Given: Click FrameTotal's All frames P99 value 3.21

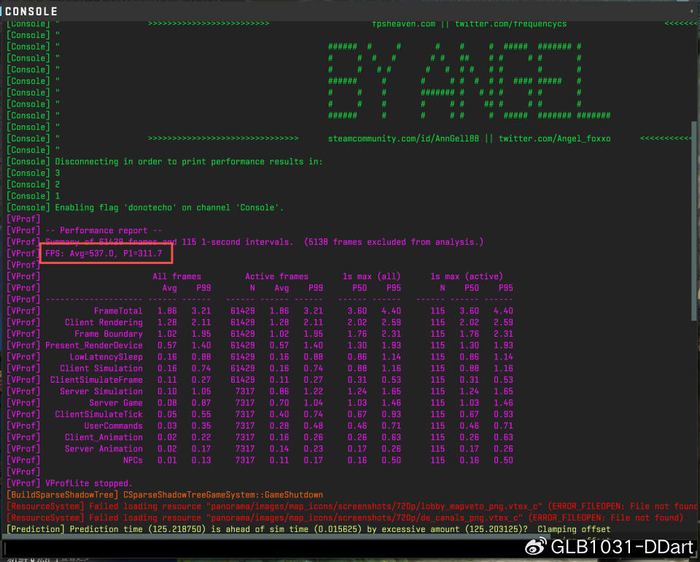Looking at the screenshot, I should coord(201,311).
